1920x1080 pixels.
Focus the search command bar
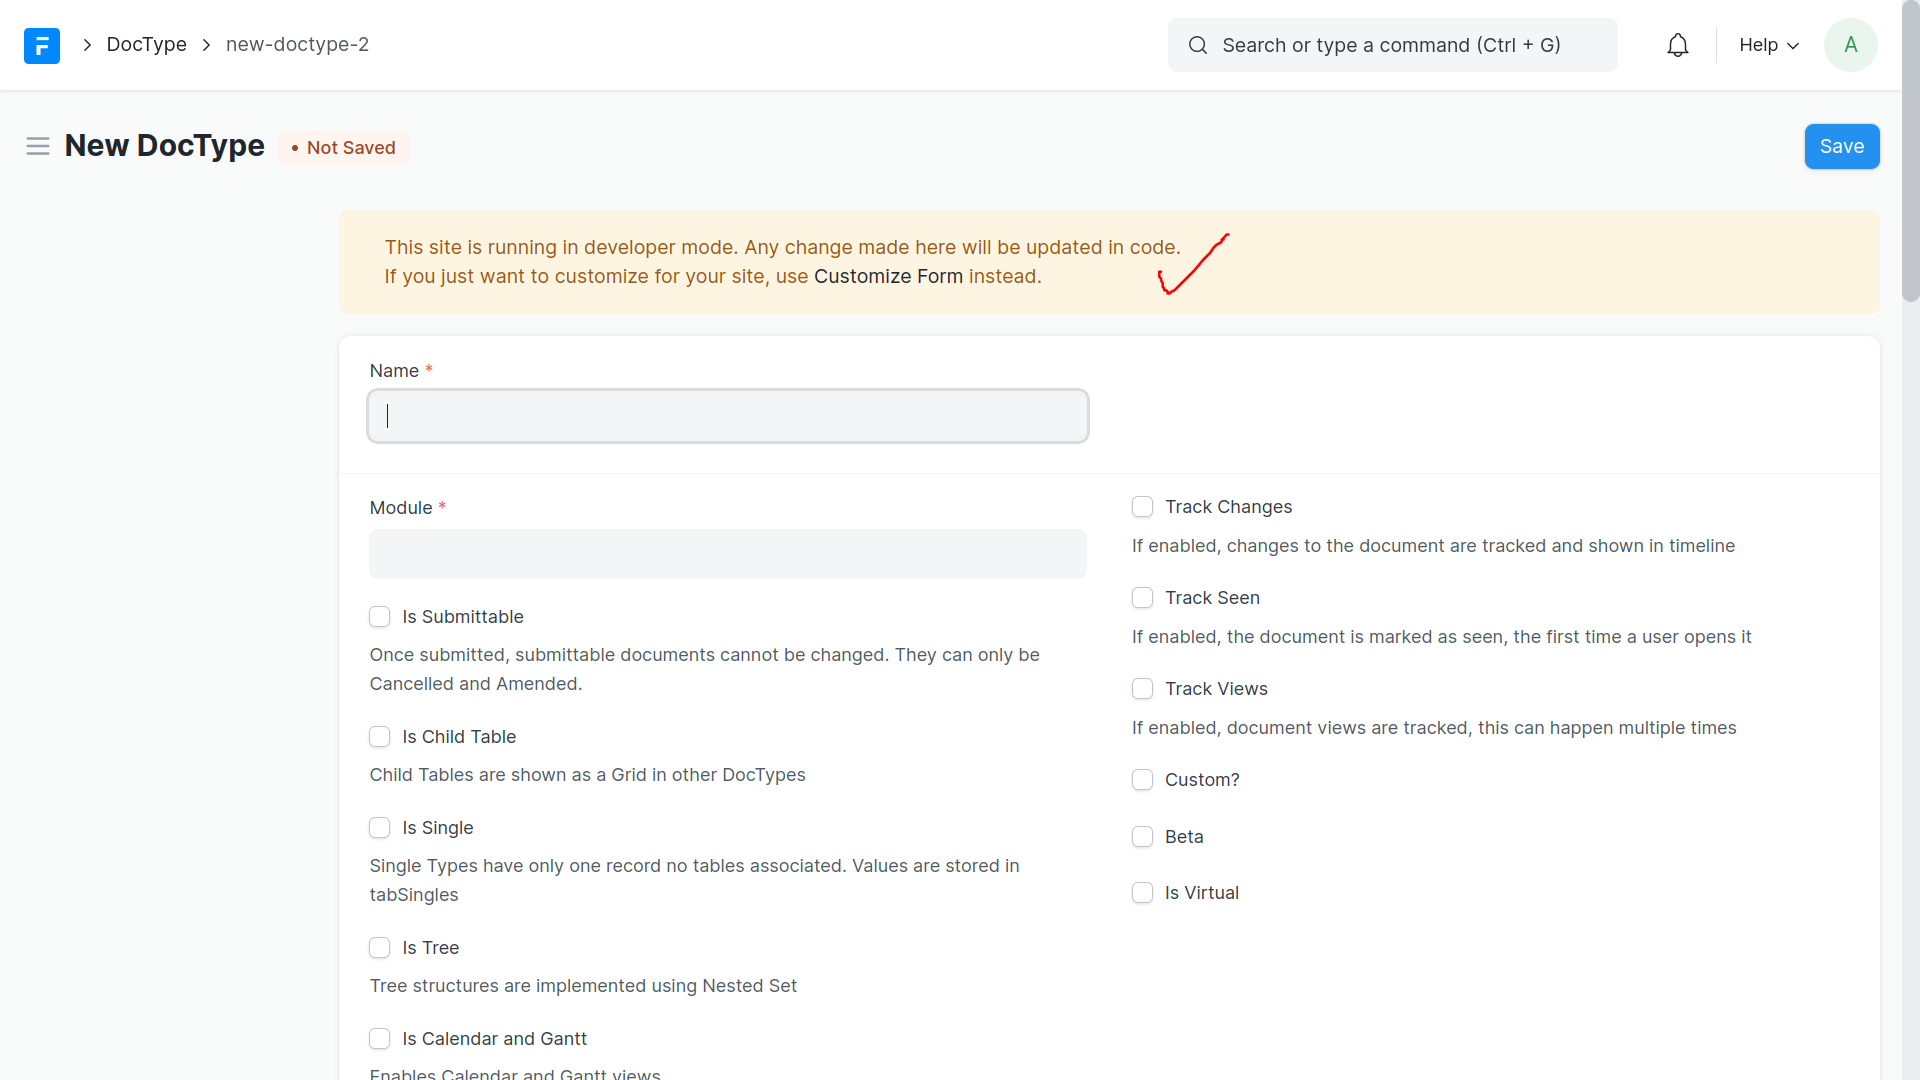click(x=1390, y=45)
